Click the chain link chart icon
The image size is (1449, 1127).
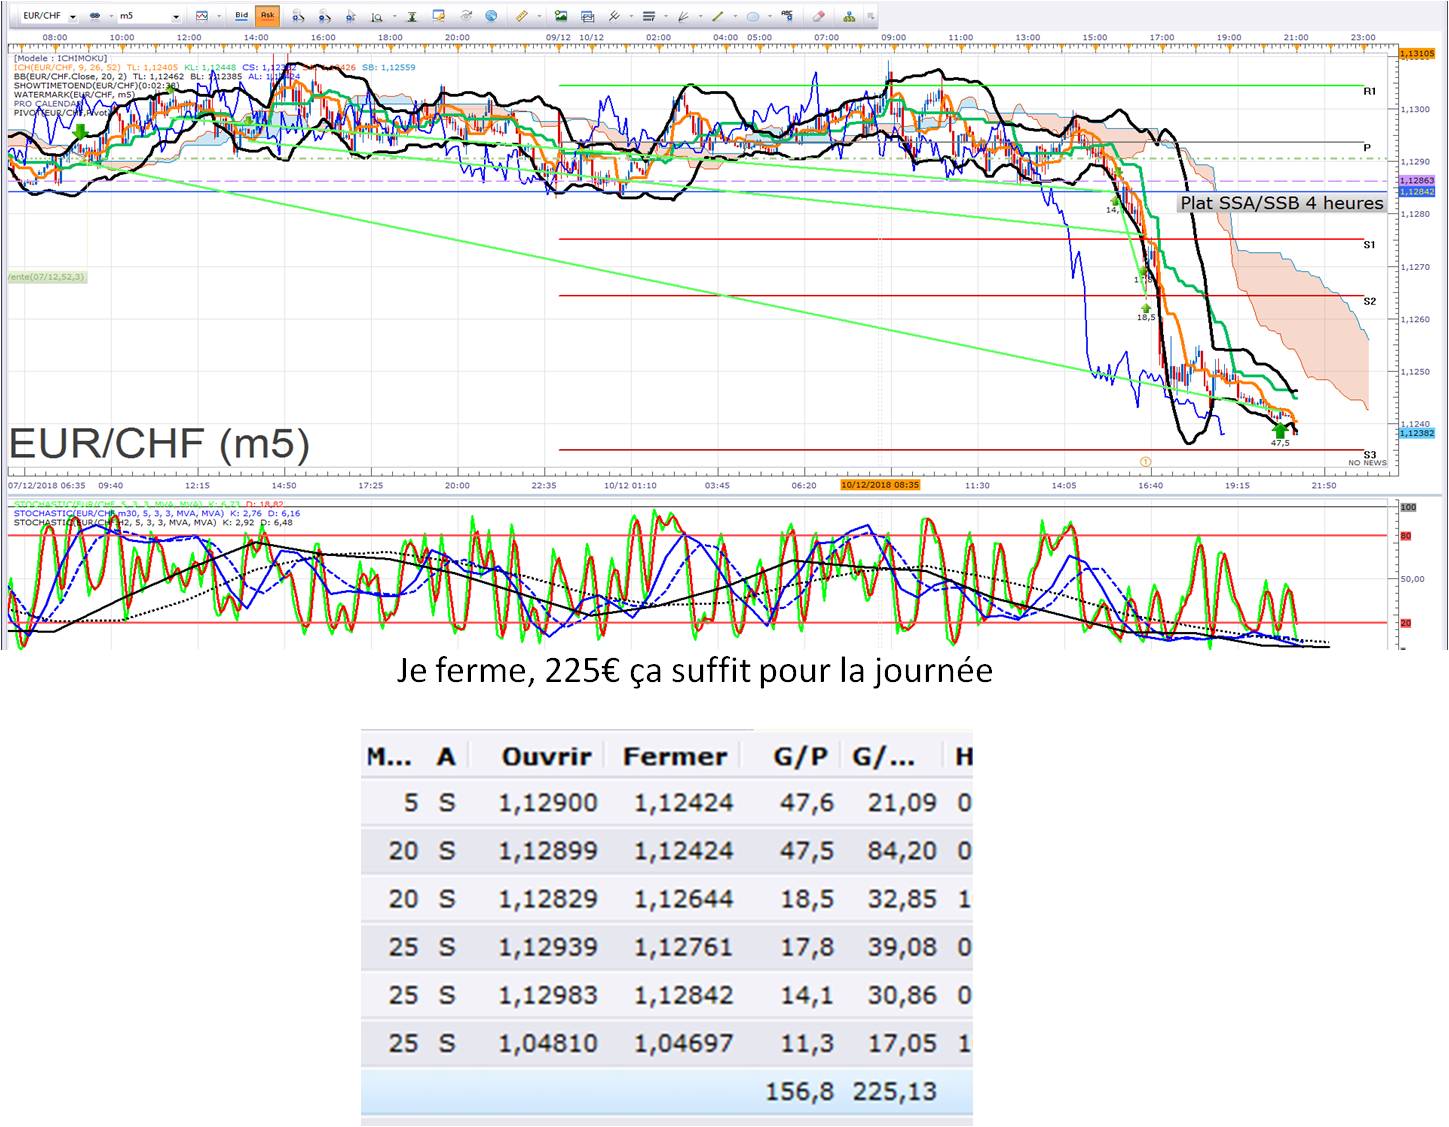(94, 17)
